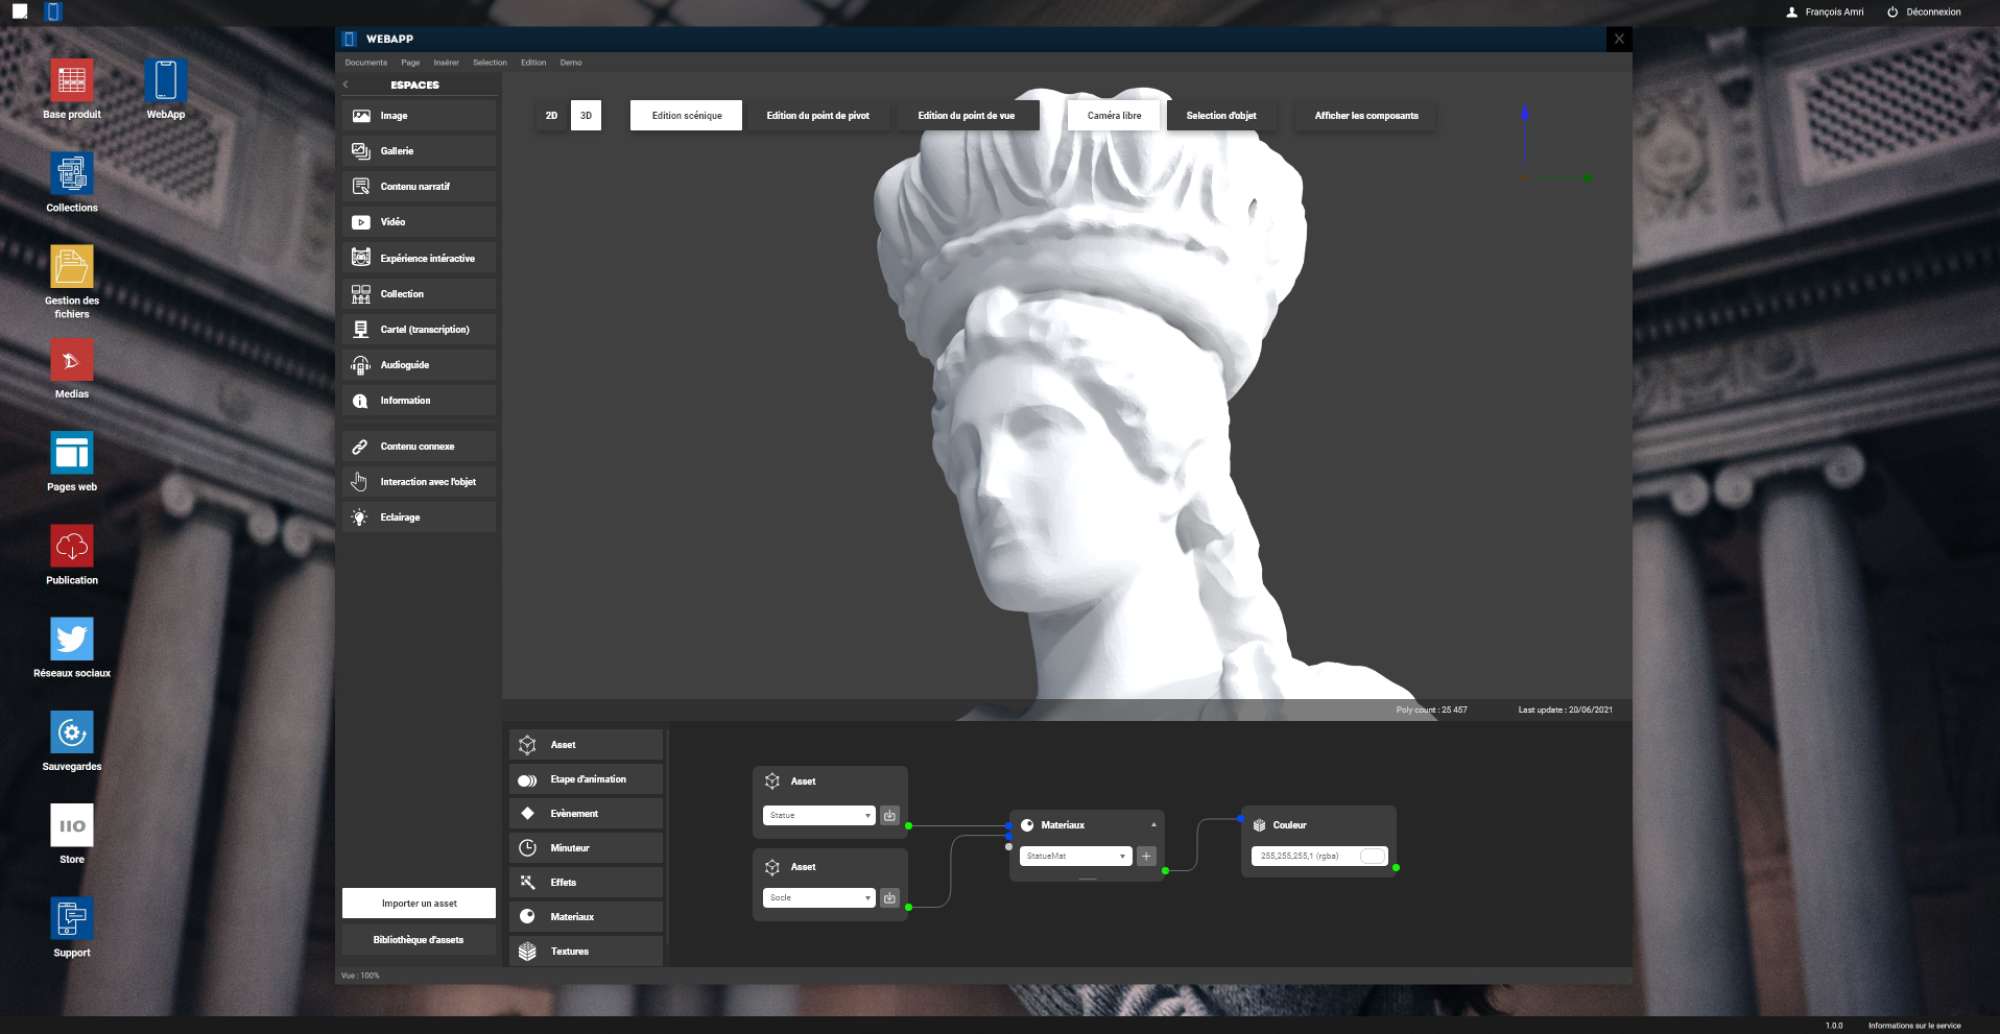Image resolution: width=2000 pixels, height=1034 pixels.
Task: Open the Insérer menu
Action: 446,62
